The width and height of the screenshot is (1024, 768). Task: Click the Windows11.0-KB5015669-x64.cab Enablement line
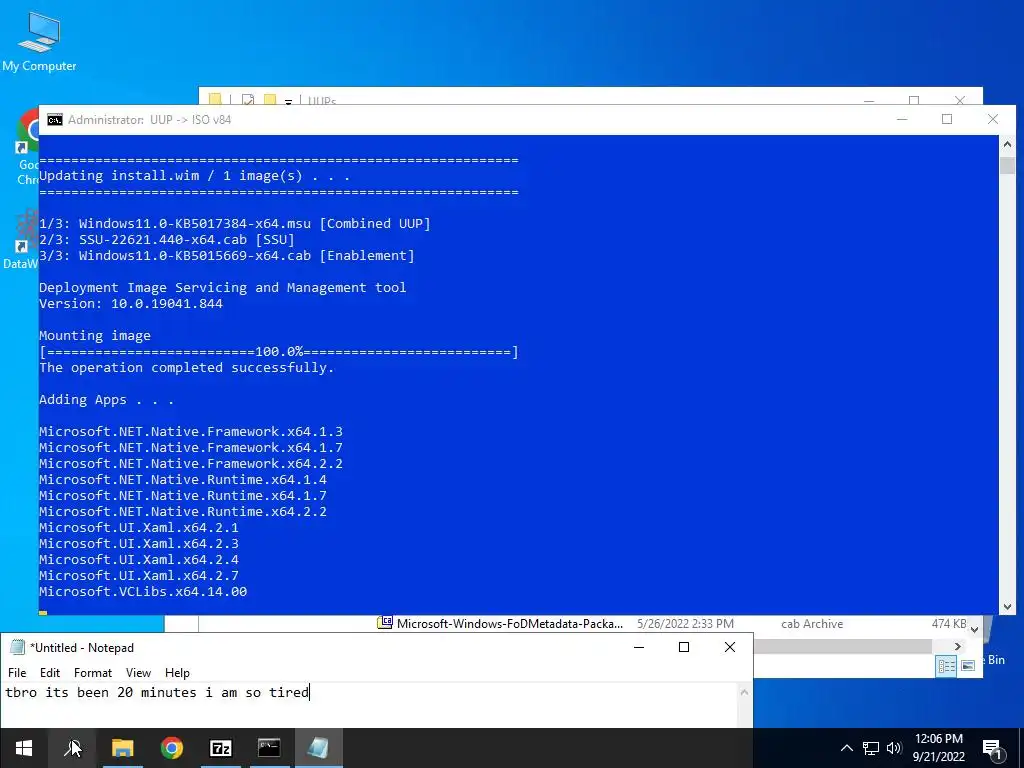tap(227, 255)
